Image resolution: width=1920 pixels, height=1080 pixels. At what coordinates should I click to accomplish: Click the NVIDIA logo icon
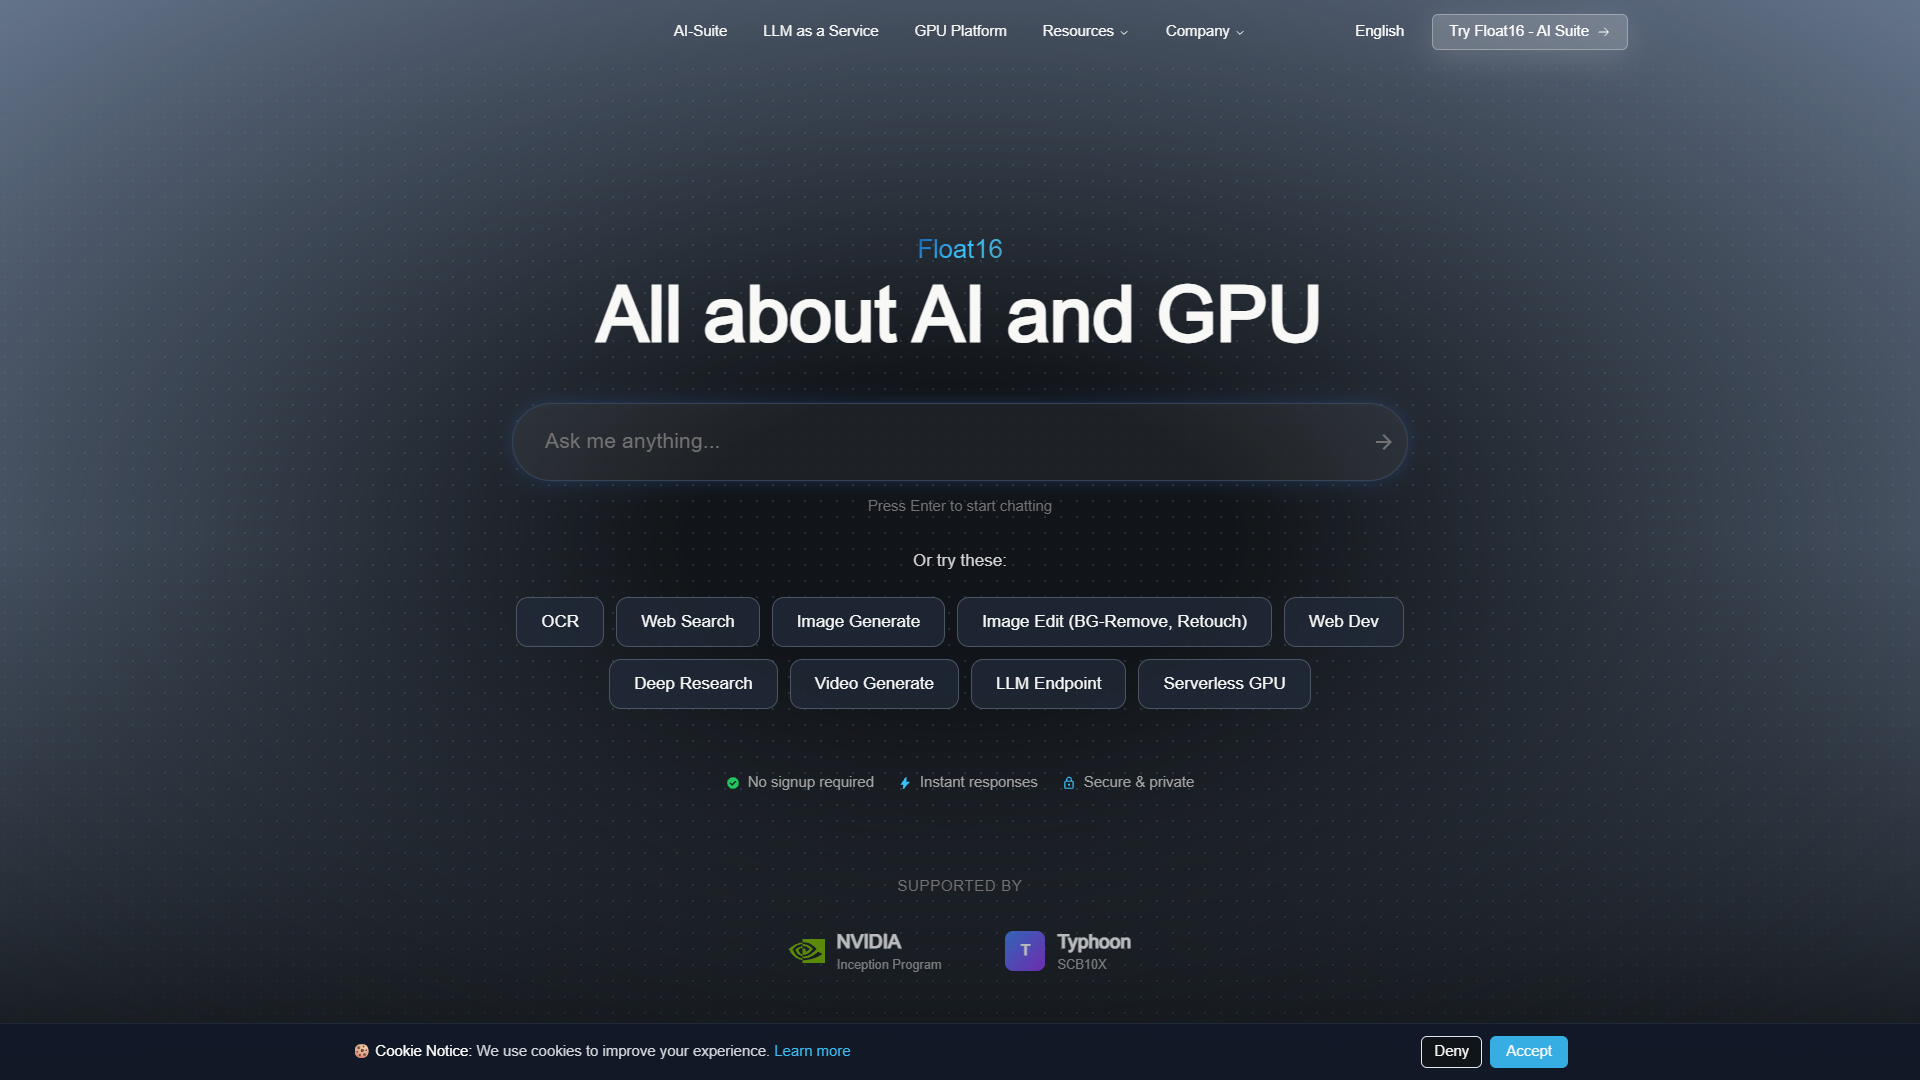click(x=807, y=951)
